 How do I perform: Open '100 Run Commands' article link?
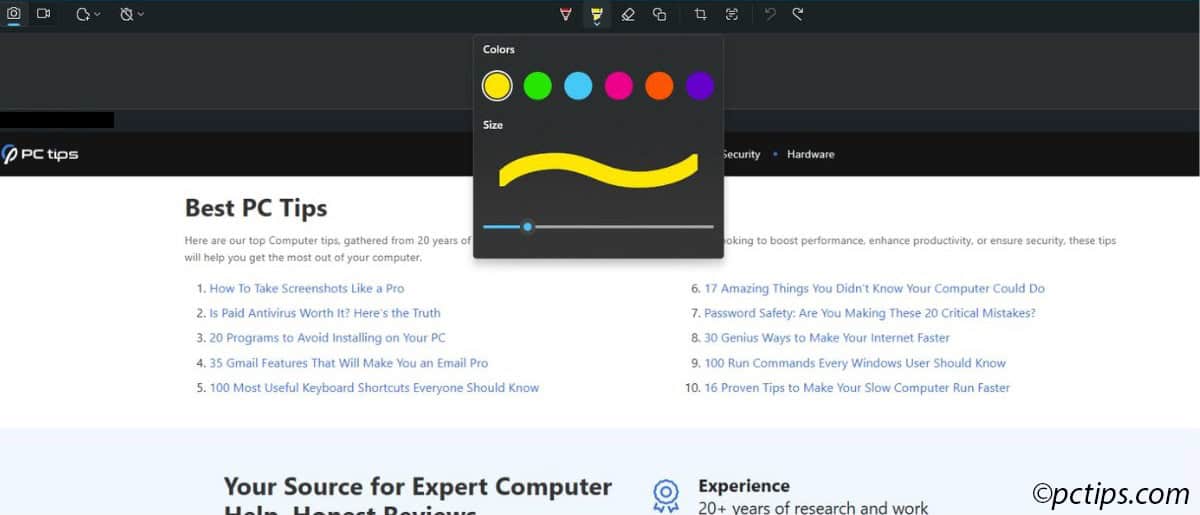click(x=855, y=363)
